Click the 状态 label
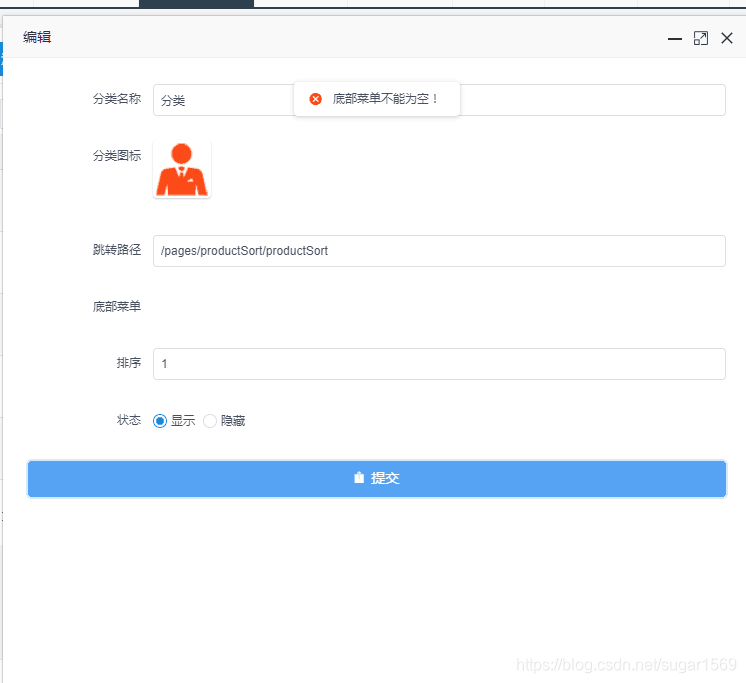Image resolution: width=746 pixels, height=683 pixels. pyautogui.click(x=129, y=420)
